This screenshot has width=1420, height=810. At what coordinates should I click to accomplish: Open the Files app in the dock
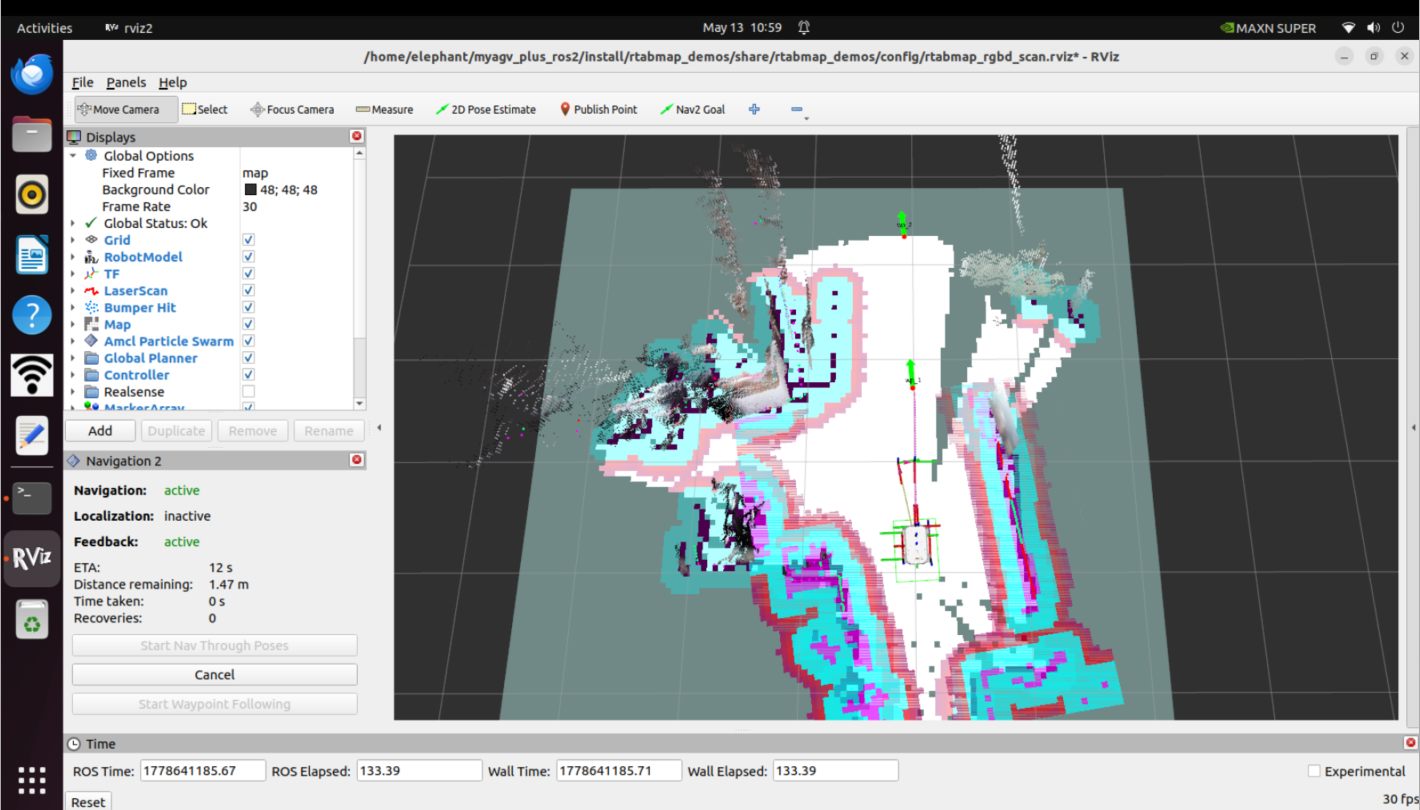tap(32, 134)
